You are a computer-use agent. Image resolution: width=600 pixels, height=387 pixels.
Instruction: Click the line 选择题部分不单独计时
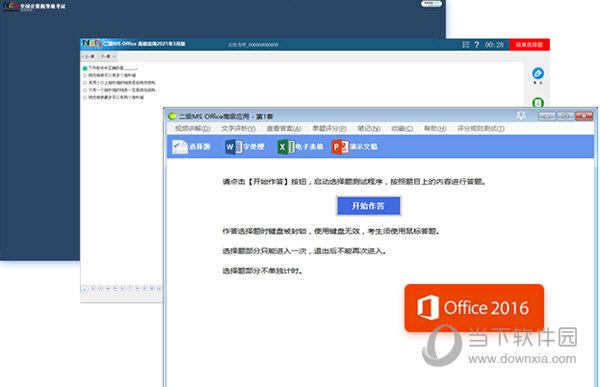click(x=262, y=271)
